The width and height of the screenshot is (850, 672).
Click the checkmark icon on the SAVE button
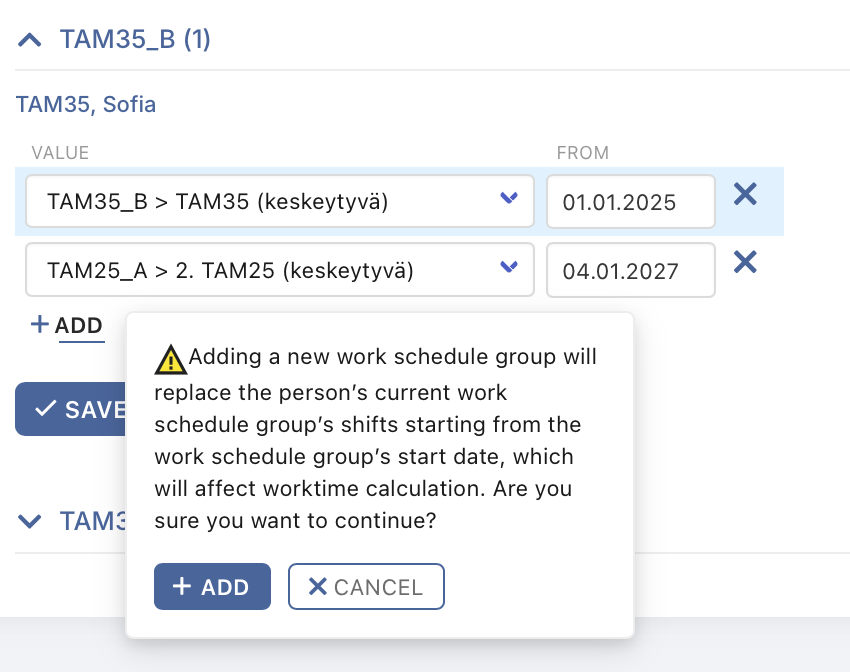point(45,408)
